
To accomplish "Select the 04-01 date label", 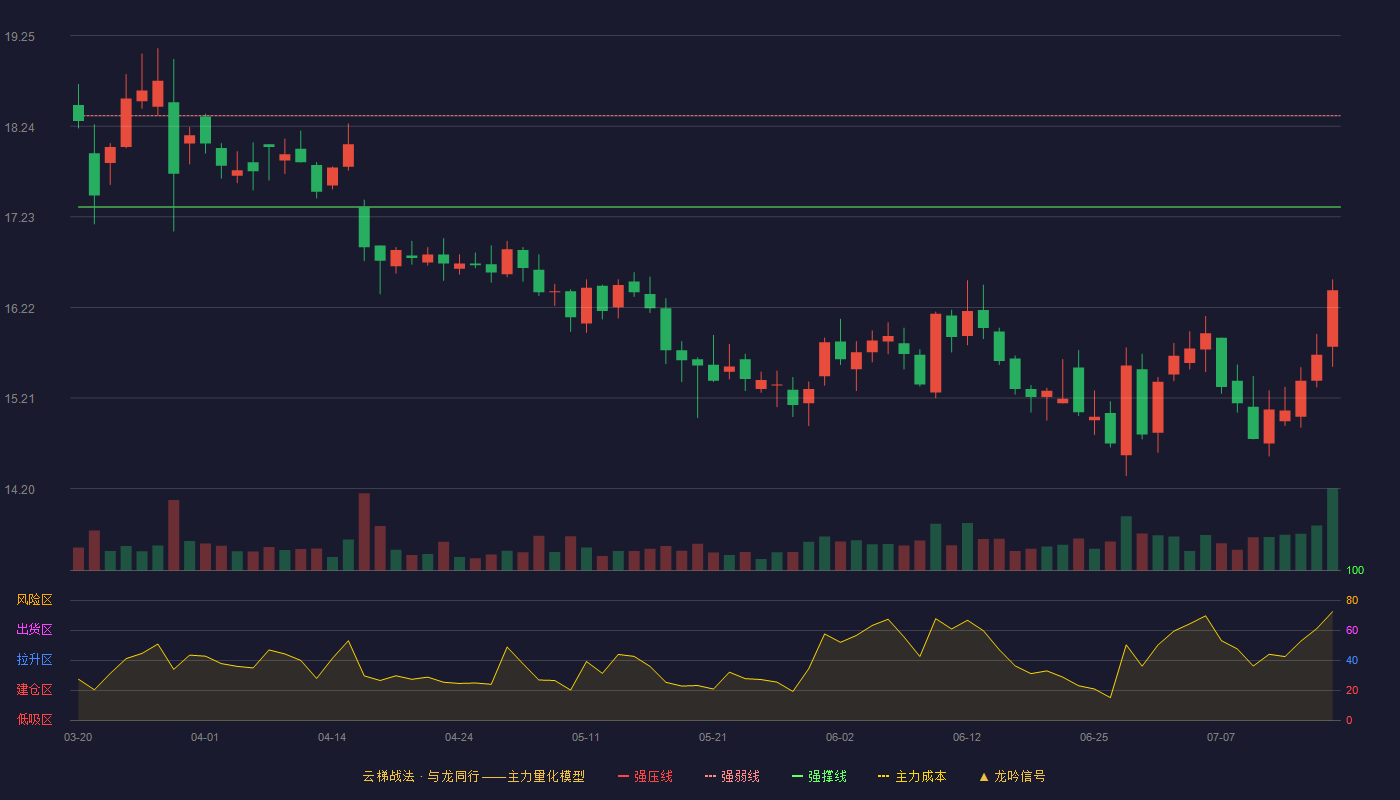I will pyautogui.click(x=205, y=737).
